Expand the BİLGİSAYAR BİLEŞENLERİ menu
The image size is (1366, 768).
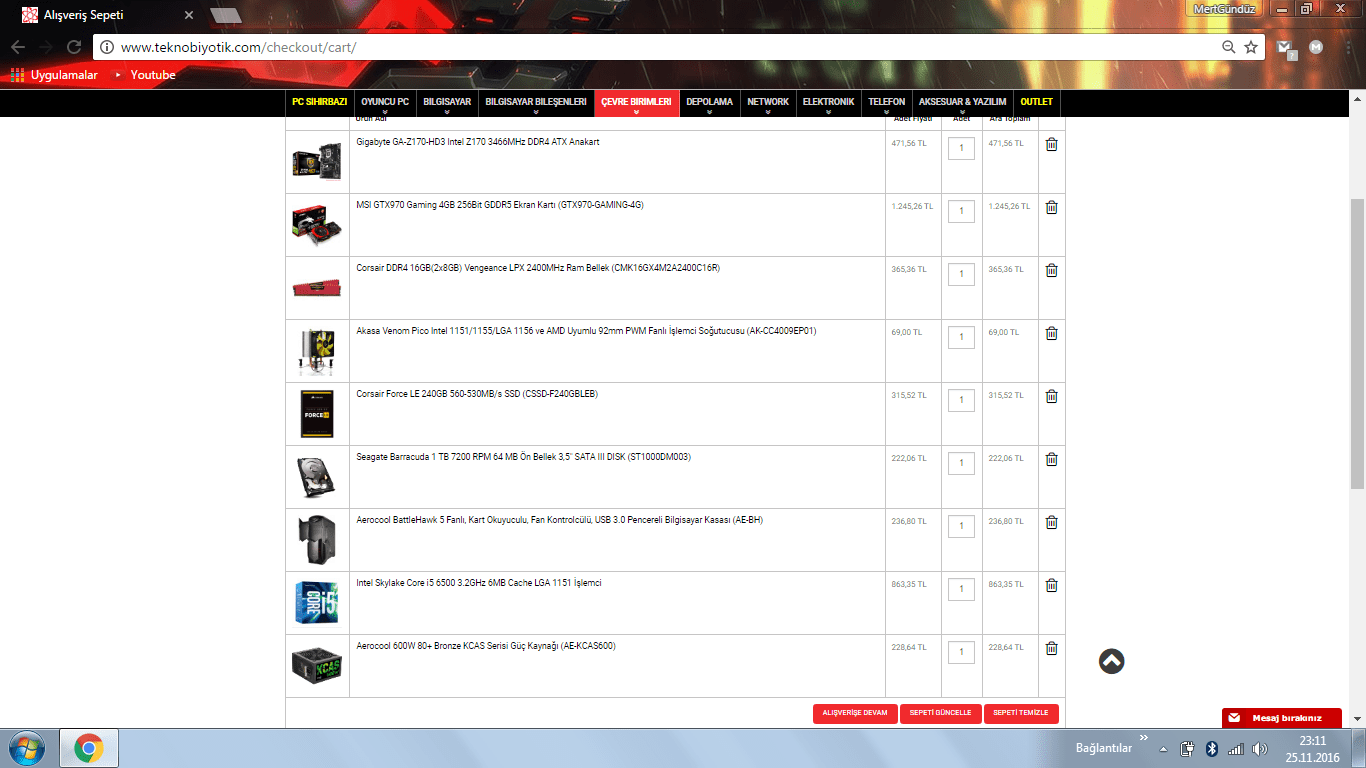point(535,103)
